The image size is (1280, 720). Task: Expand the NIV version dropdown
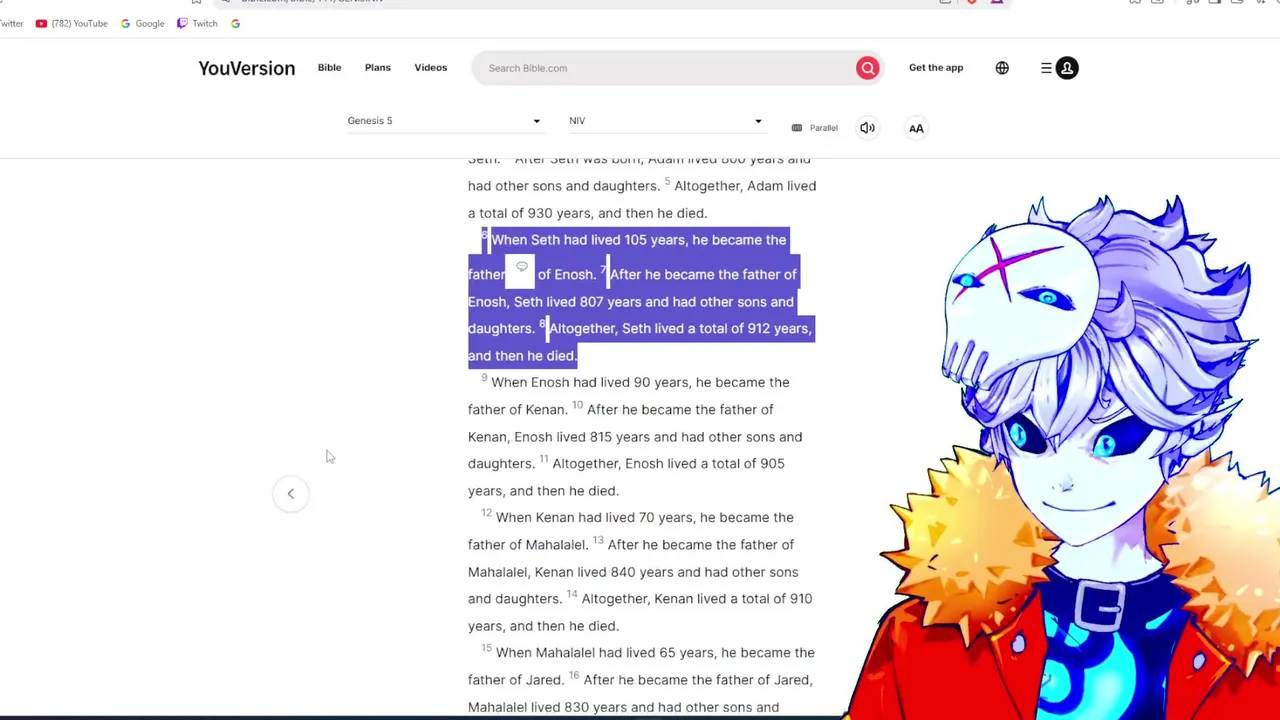point(666,121)
